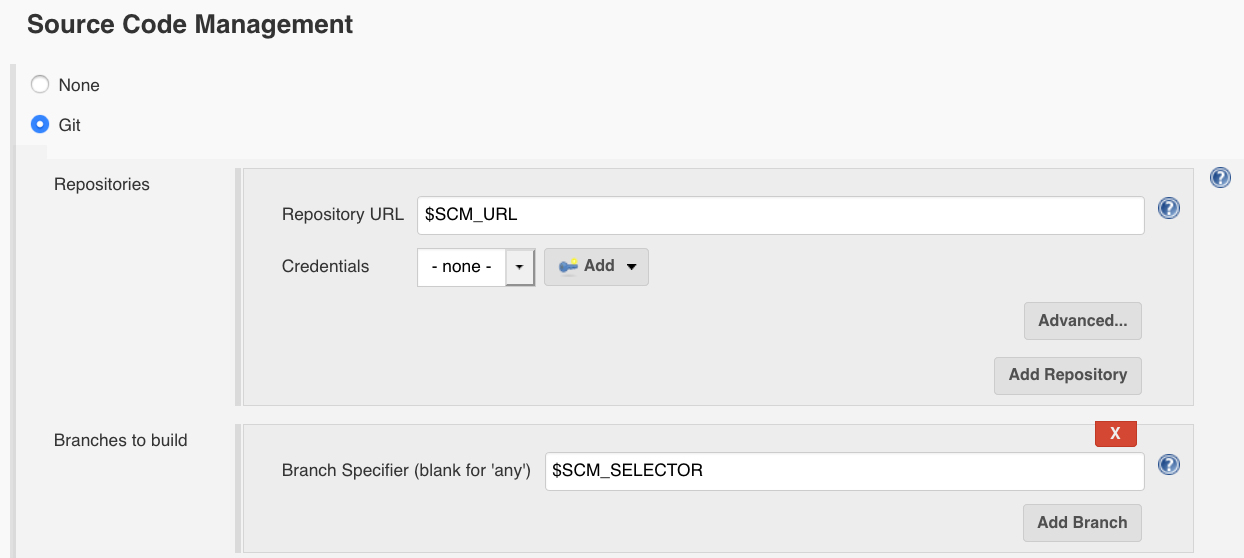Click the Git label text
1244x558 pixels.
coord(70,126)
